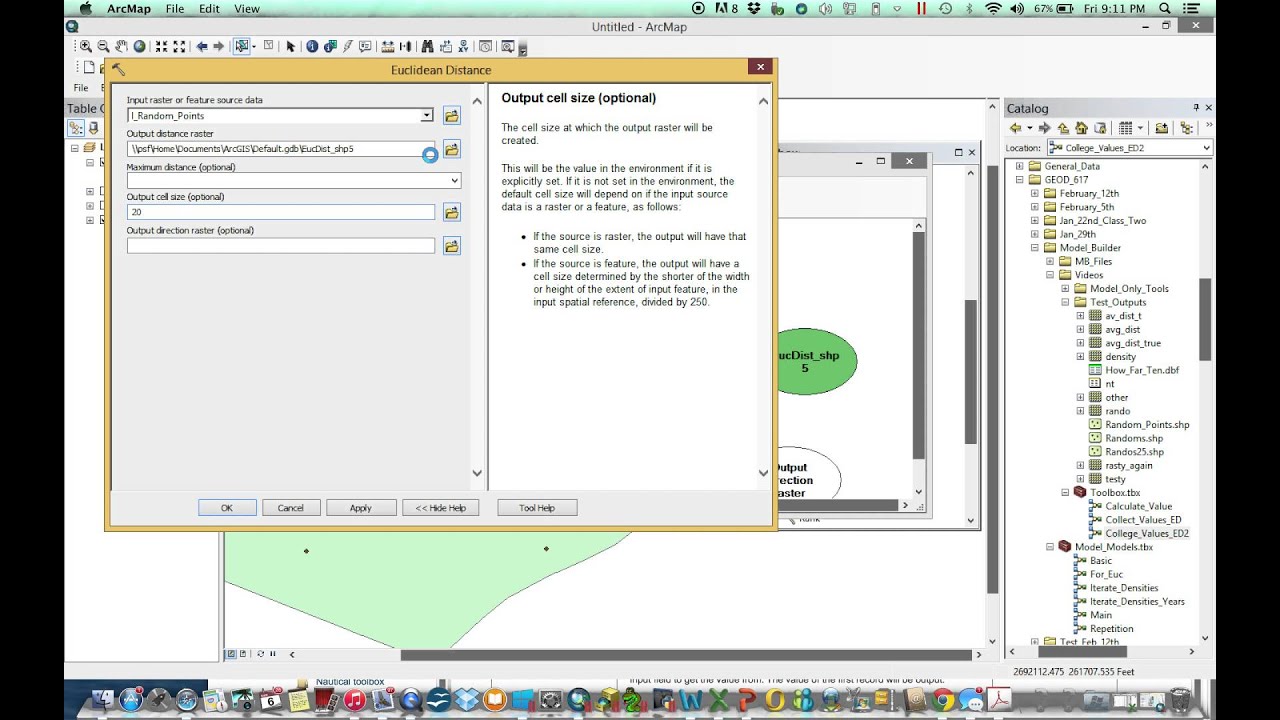The height and width of the screenshot is (720, 1280).
Task: Expand General_Data folder in Catalog
Action: [1020, 166]
